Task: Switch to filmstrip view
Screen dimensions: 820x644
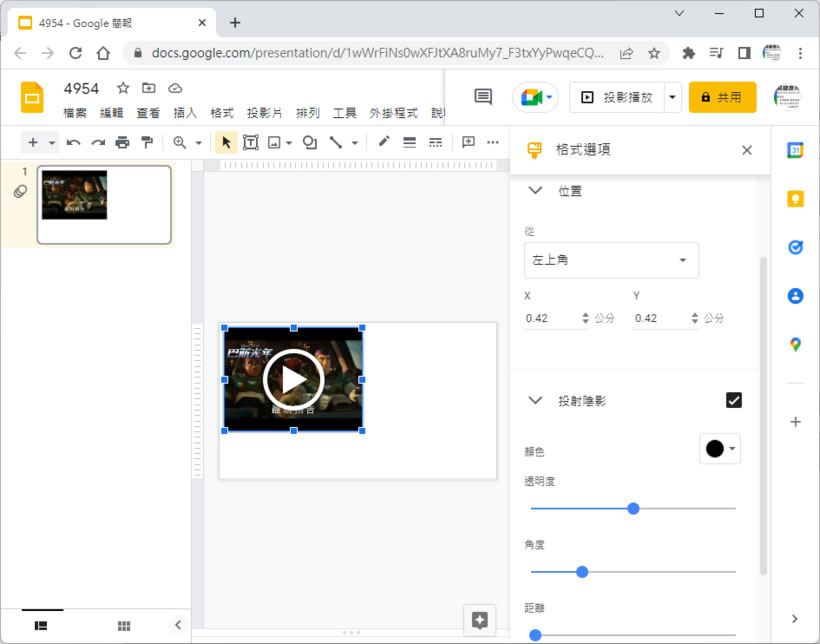Action: point(41,625)
